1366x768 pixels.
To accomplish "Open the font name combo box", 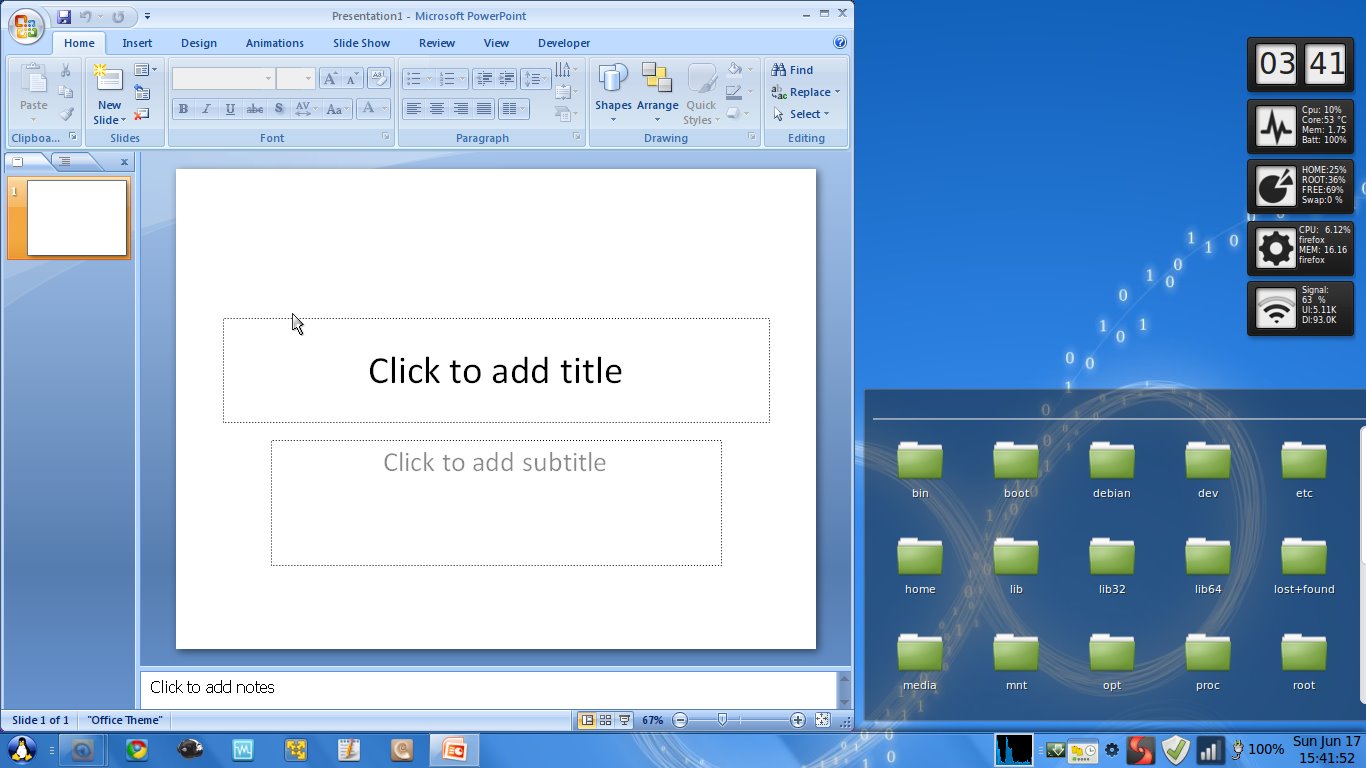I will click(x=223, y=78).
